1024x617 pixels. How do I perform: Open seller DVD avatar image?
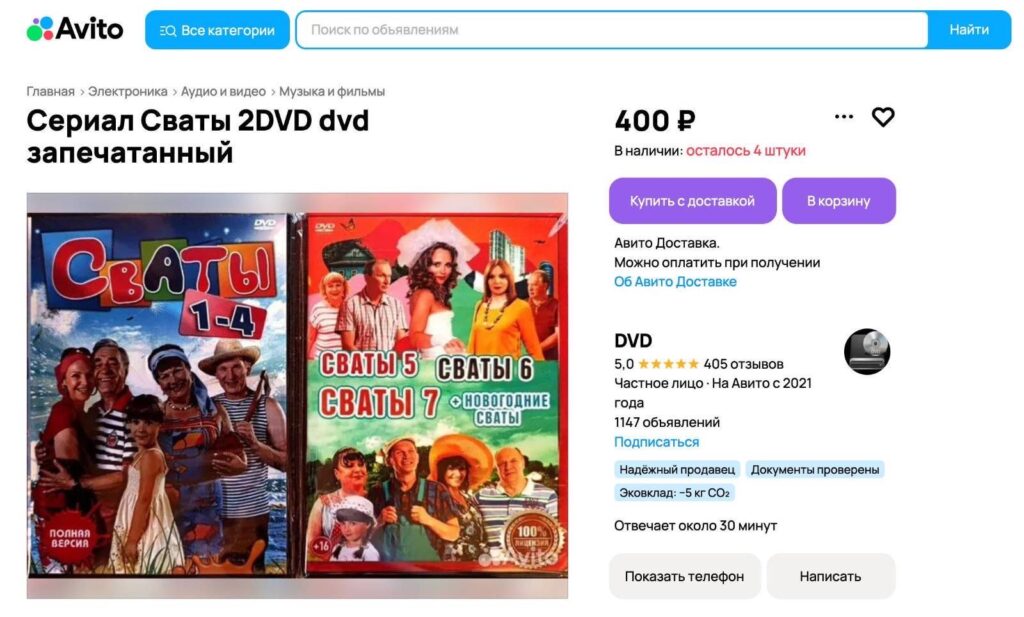(867, 351)
